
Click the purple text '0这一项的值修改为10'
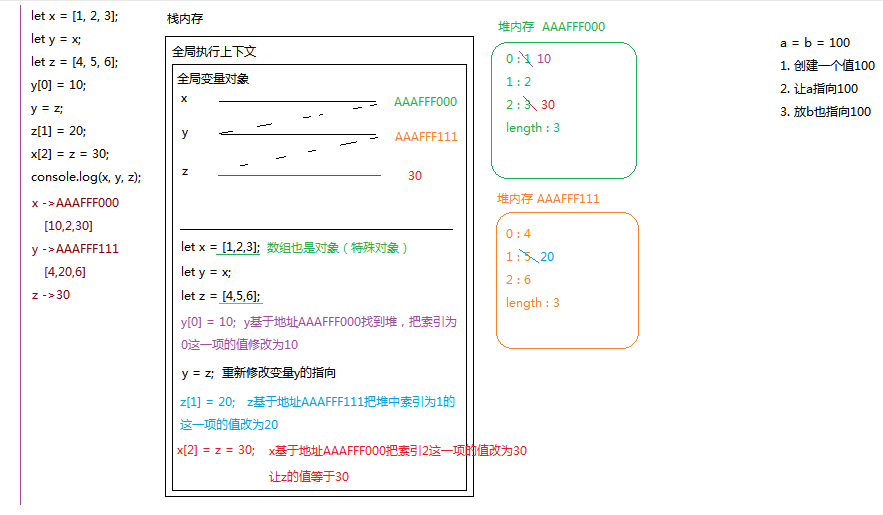tap(239, 344)
